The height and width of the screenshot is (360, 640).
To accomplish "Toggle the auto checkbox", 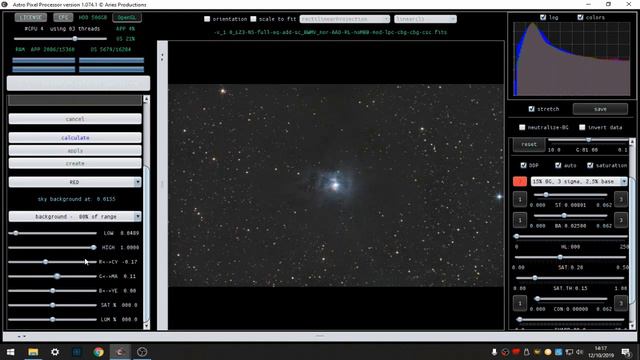I will coord(558,165).
